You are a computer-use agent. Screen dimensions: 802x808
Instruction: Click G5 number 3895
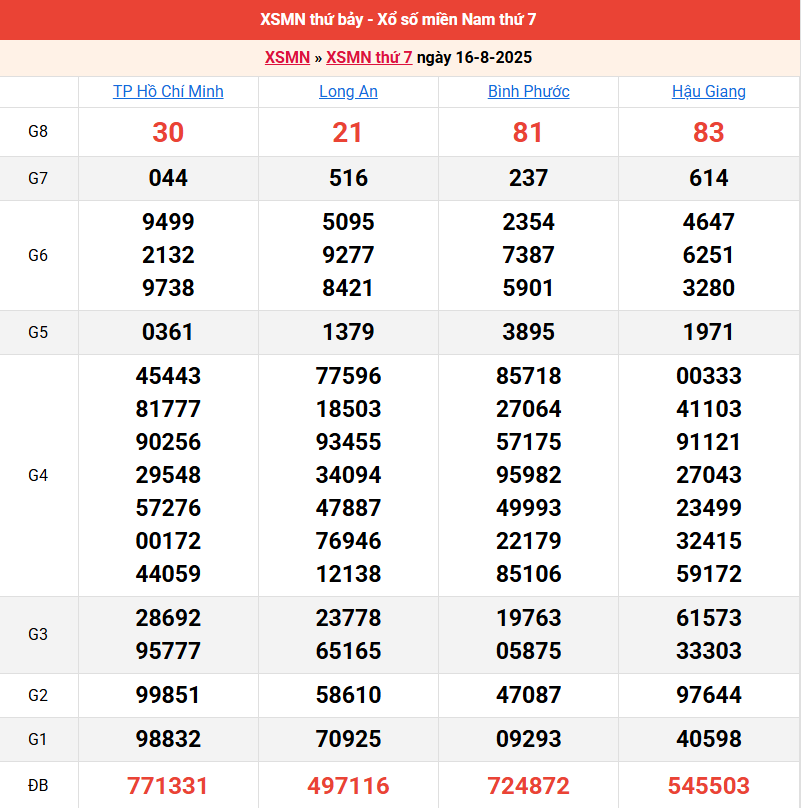(x=528, y=332)
